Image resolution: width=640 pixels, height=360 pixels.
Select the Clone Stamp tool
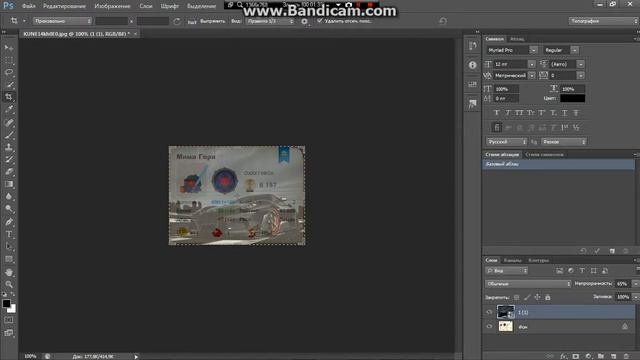pyautogui.click(x=9, y=147)
